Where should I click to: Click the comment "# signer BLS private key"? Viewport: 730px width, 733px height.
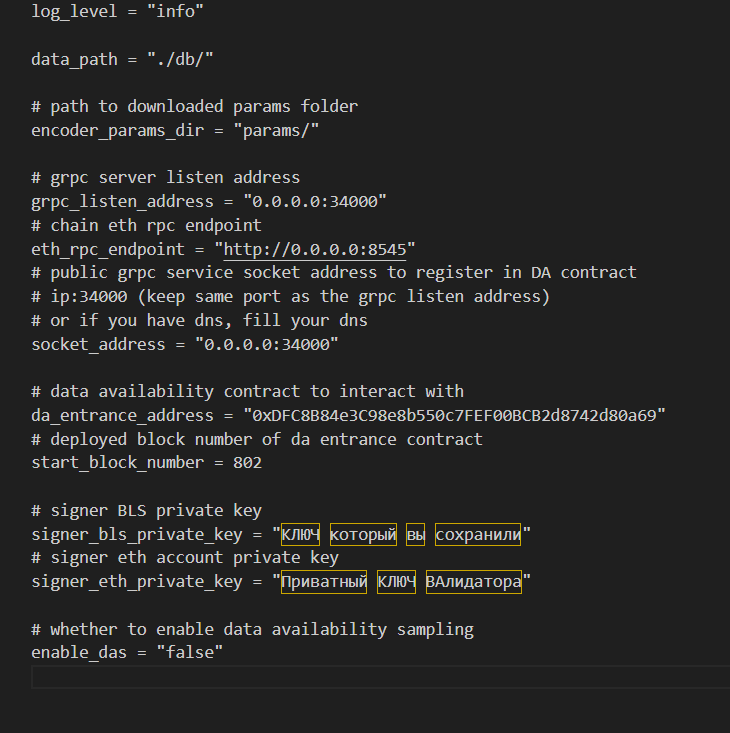tap(146, 510)
